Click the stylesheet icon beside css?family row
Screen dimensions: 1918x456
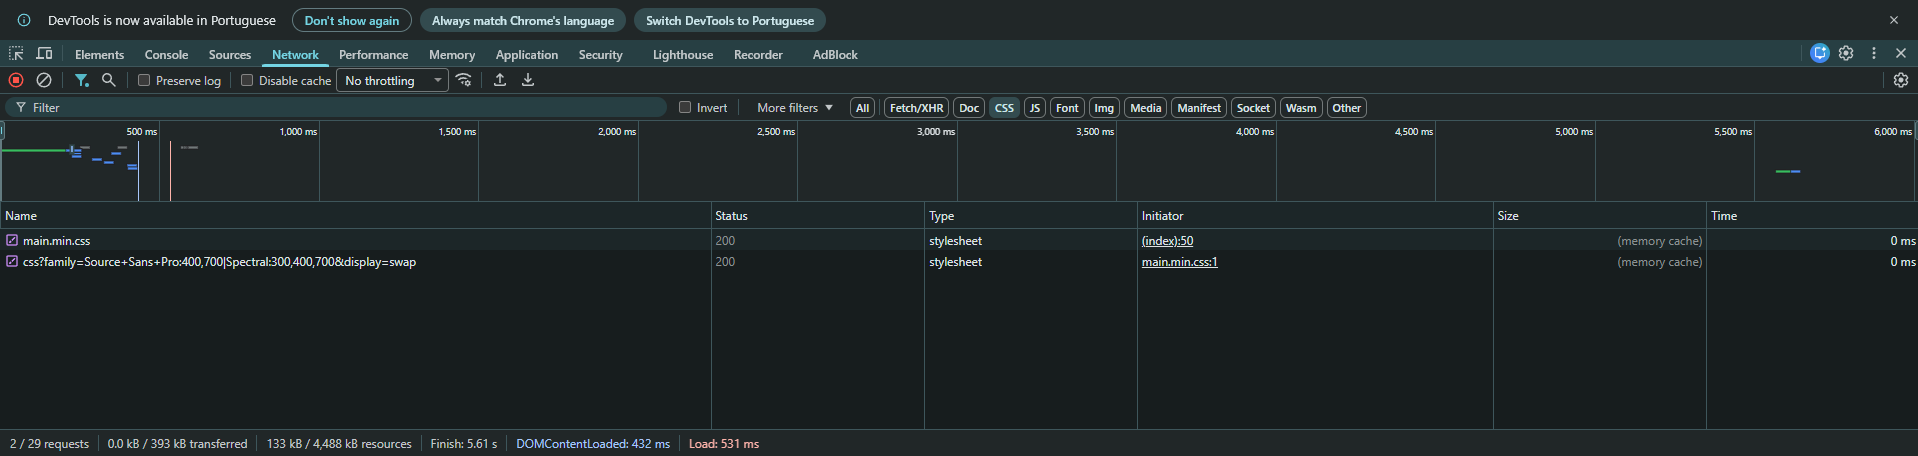pos(12,261)
